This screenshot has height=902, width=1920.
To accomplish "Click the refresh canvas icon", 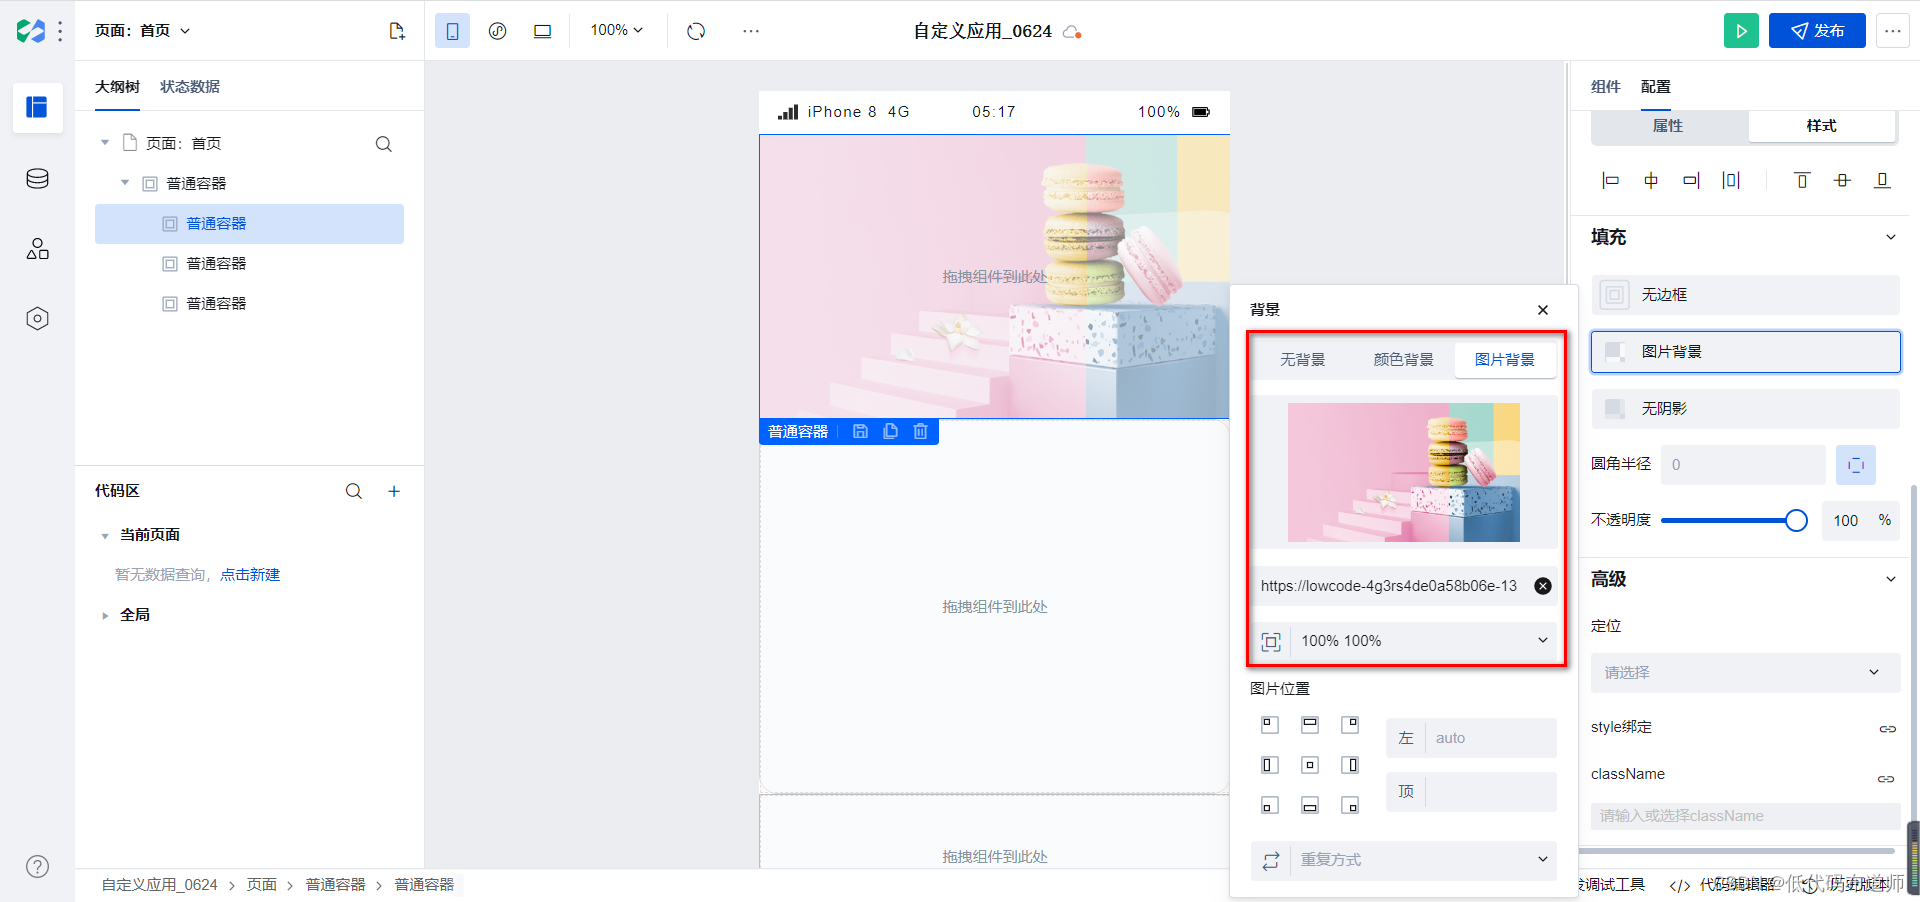I will (696, 31).
